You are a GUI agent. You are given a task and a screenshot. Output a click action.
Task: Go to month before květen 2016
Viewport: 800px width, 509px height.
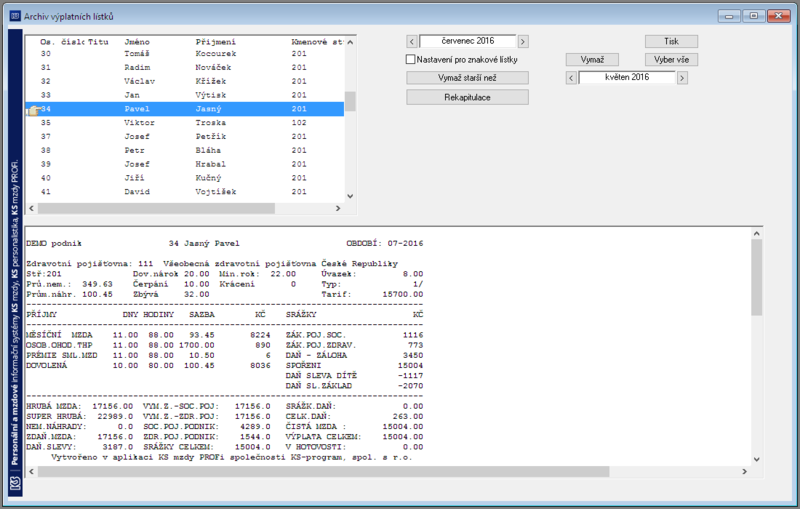(571, 78)
